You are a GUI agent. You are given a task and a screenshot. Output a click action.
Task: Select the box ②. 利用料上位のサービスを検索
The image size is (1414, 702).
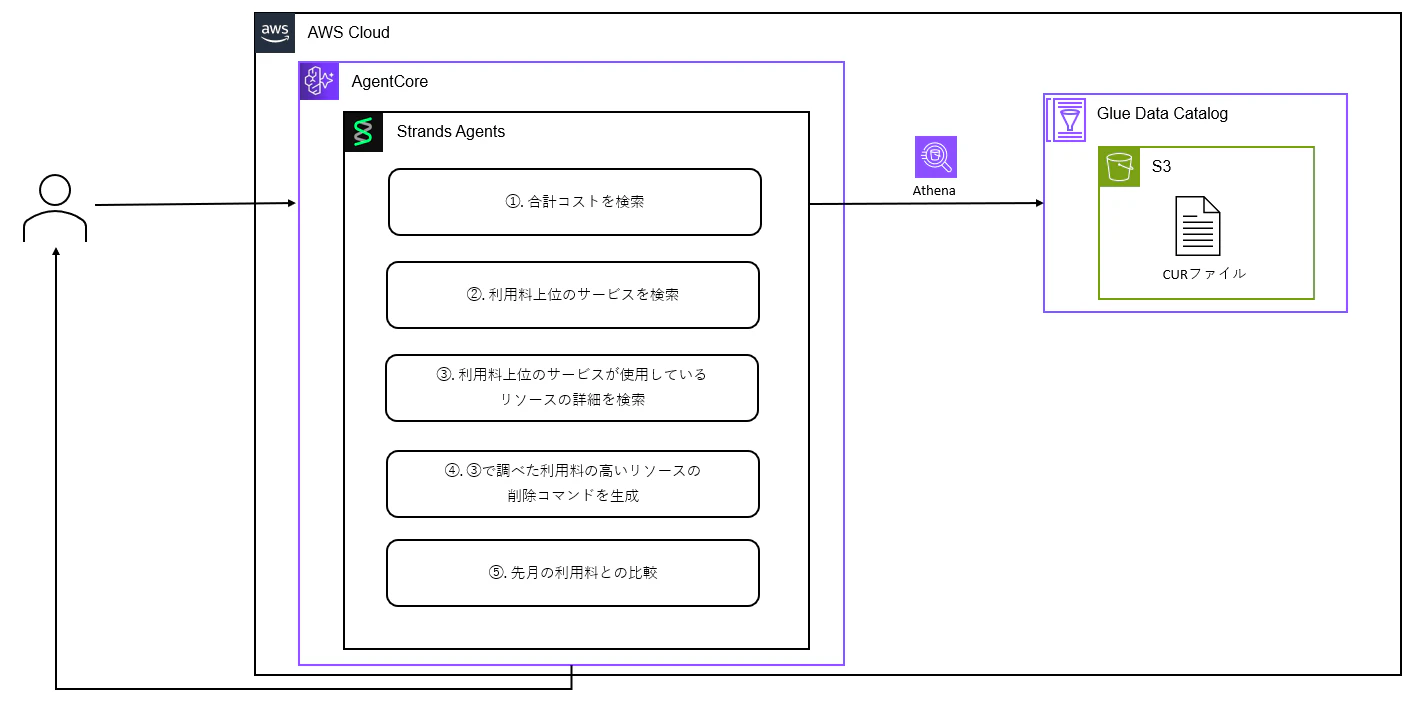[573, 295]
